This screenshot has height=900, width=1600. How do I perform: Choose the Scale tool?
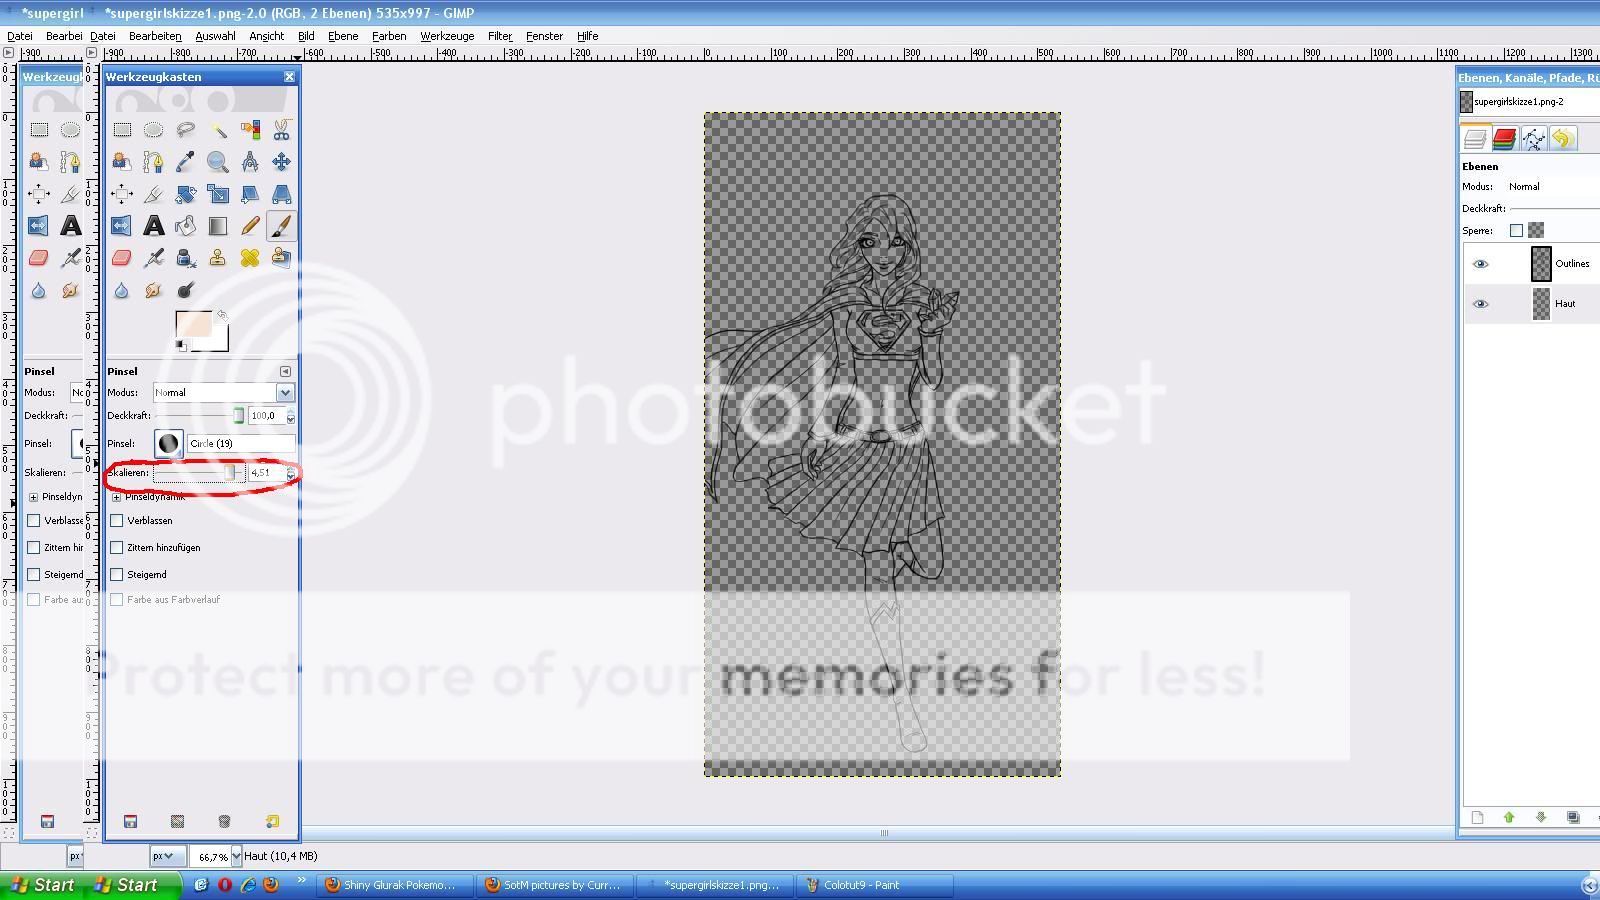(218, 194)
